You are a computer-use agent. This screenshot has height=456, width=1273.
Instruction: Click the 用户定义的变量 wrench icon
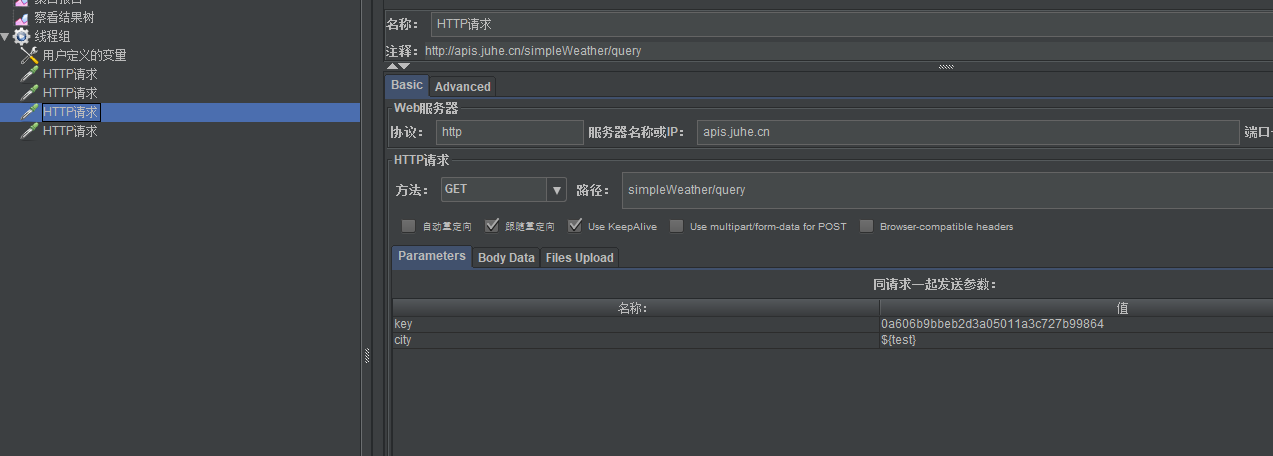tap(30, 56)
